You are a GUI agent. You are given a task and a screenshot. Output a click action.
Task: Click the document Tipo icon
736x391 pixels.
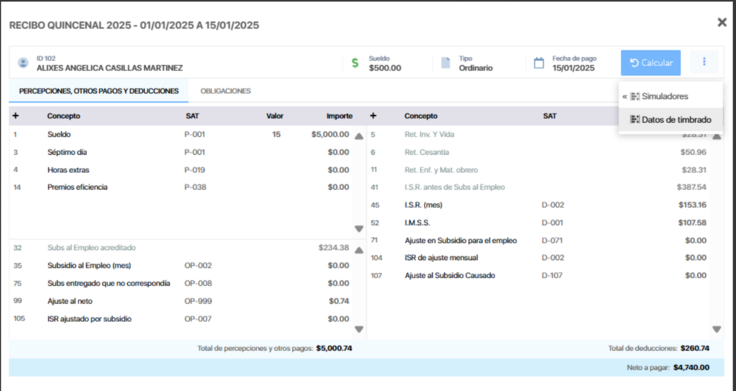click(445, 63)
